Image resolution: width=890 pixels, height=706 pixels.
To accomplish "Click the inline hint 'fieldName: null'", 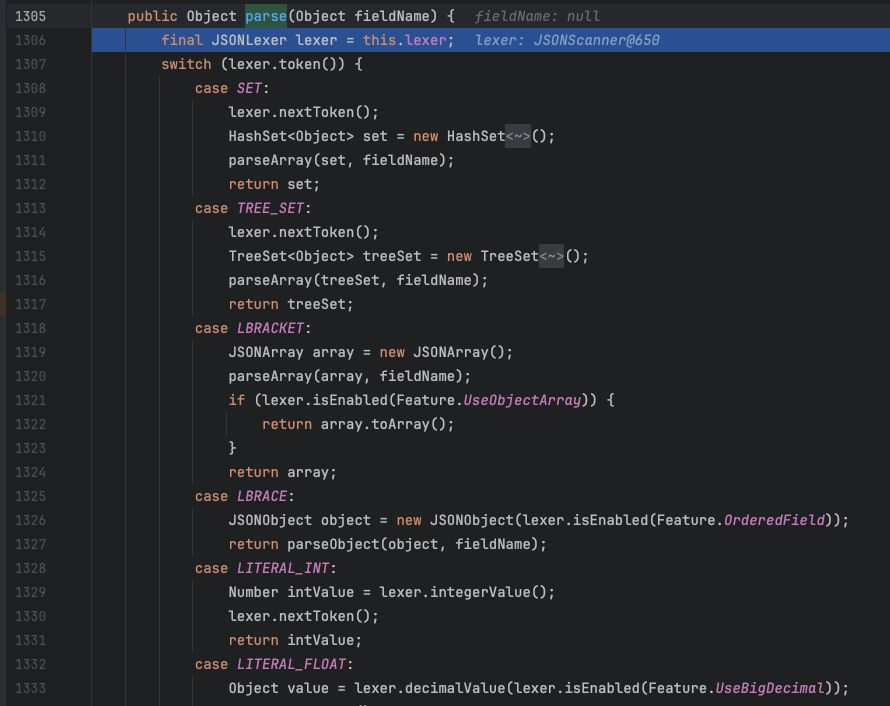I will (x=537, y=17).
